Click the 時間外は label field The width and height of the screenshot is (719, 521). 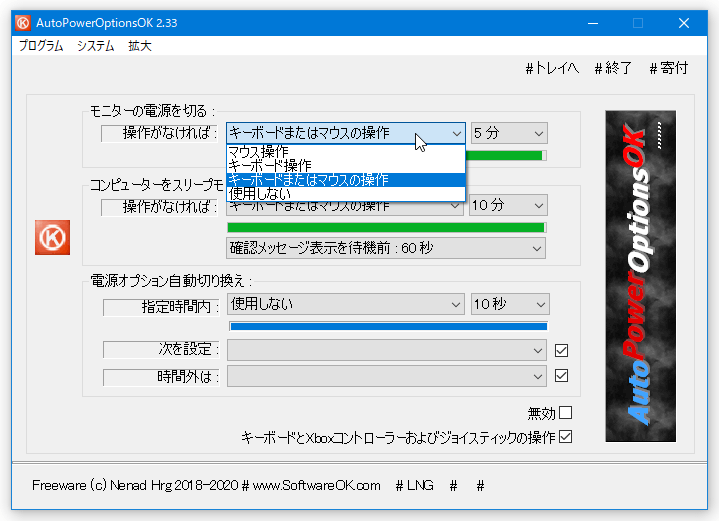[161, 377]
